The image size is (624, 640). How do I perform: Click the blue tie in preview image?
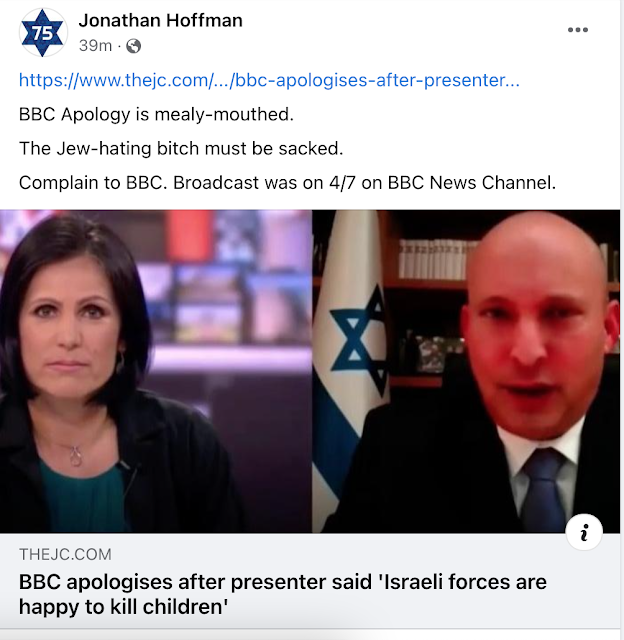point(544,490)
